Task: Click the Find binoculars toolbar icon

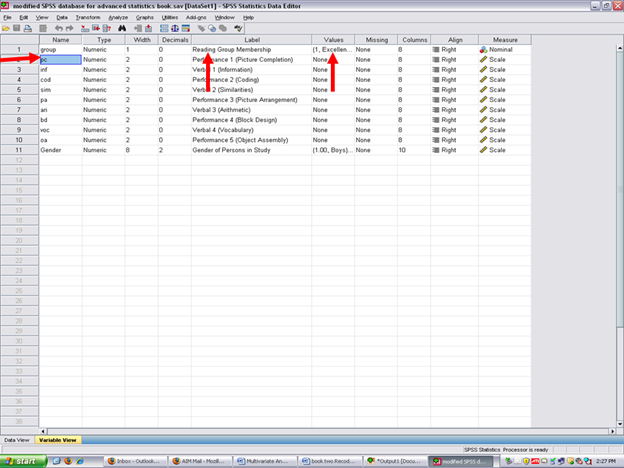Action: coord(122,28)
